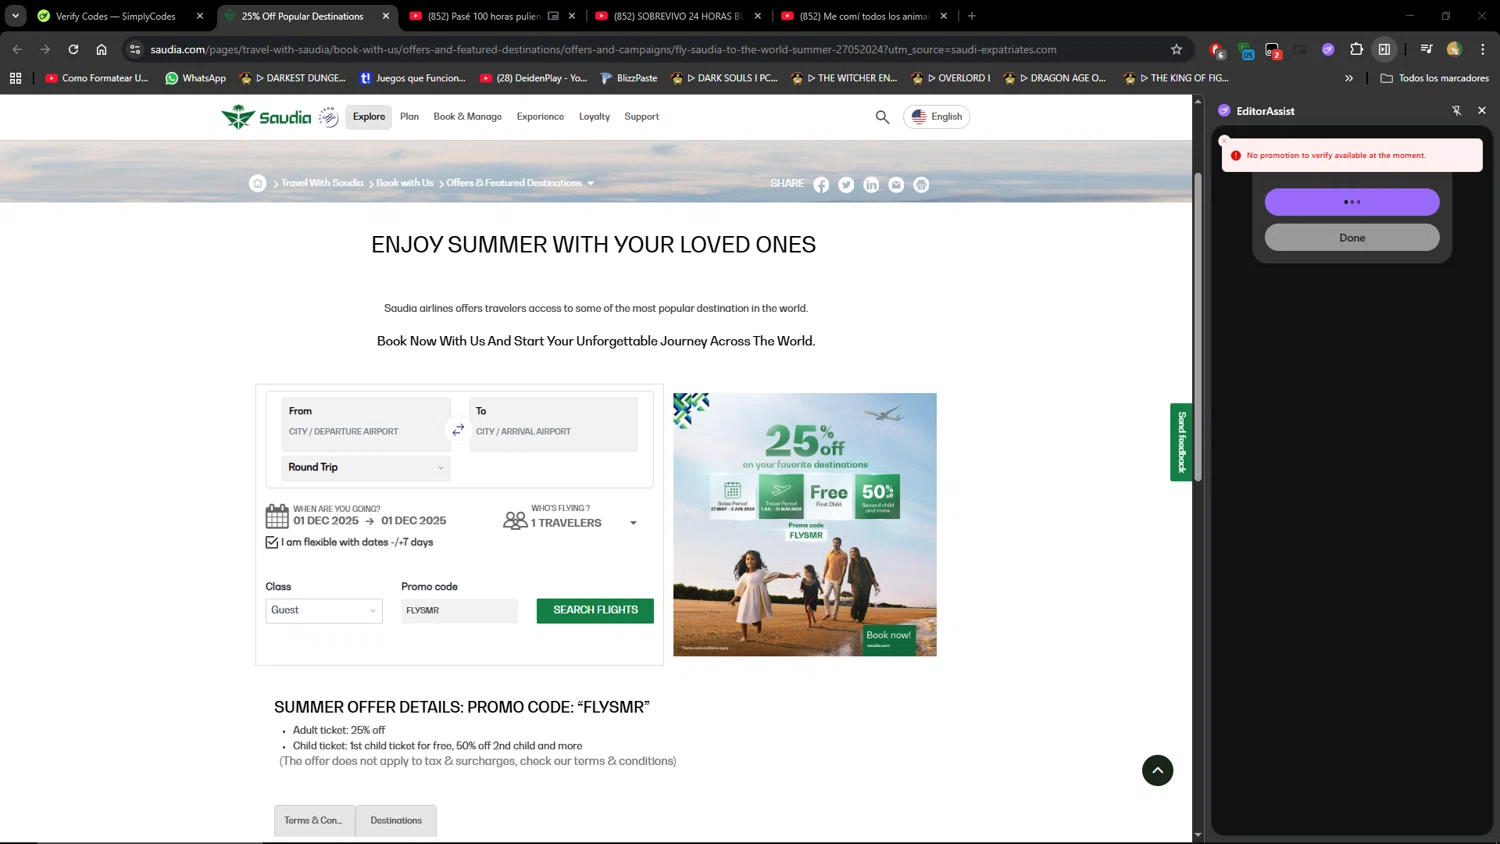
Task: Click the Saudia logo
Action: (266, 117)
